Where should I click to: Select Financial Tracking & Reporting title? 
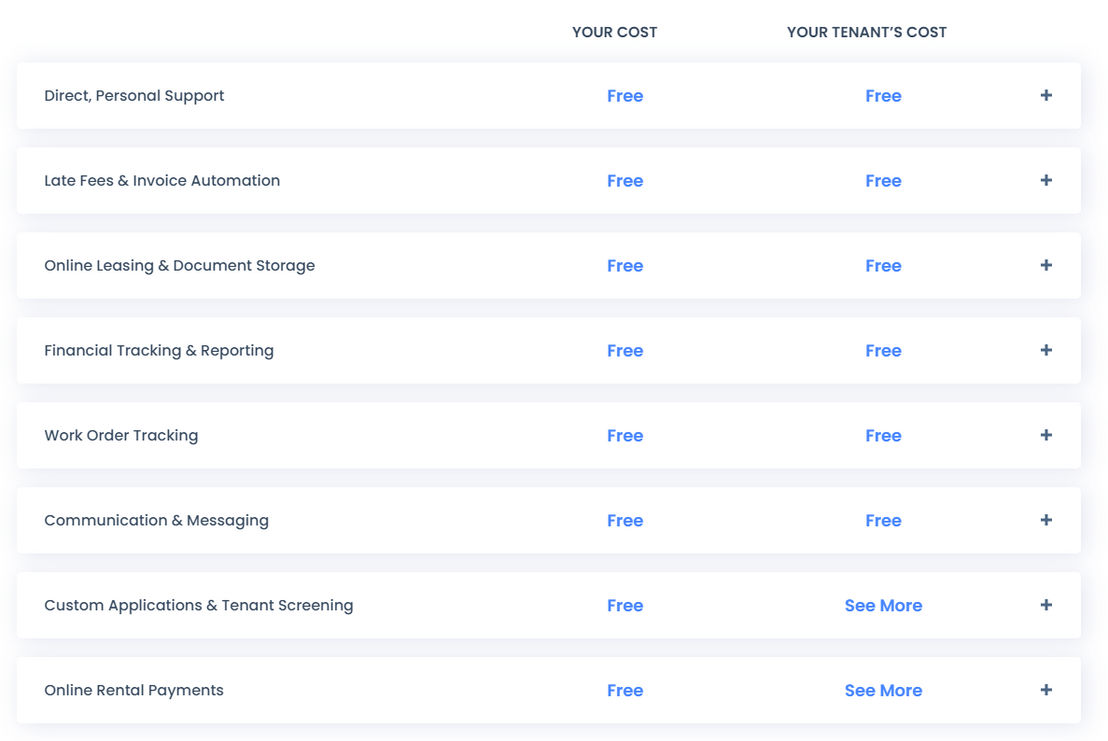(159, 351)
